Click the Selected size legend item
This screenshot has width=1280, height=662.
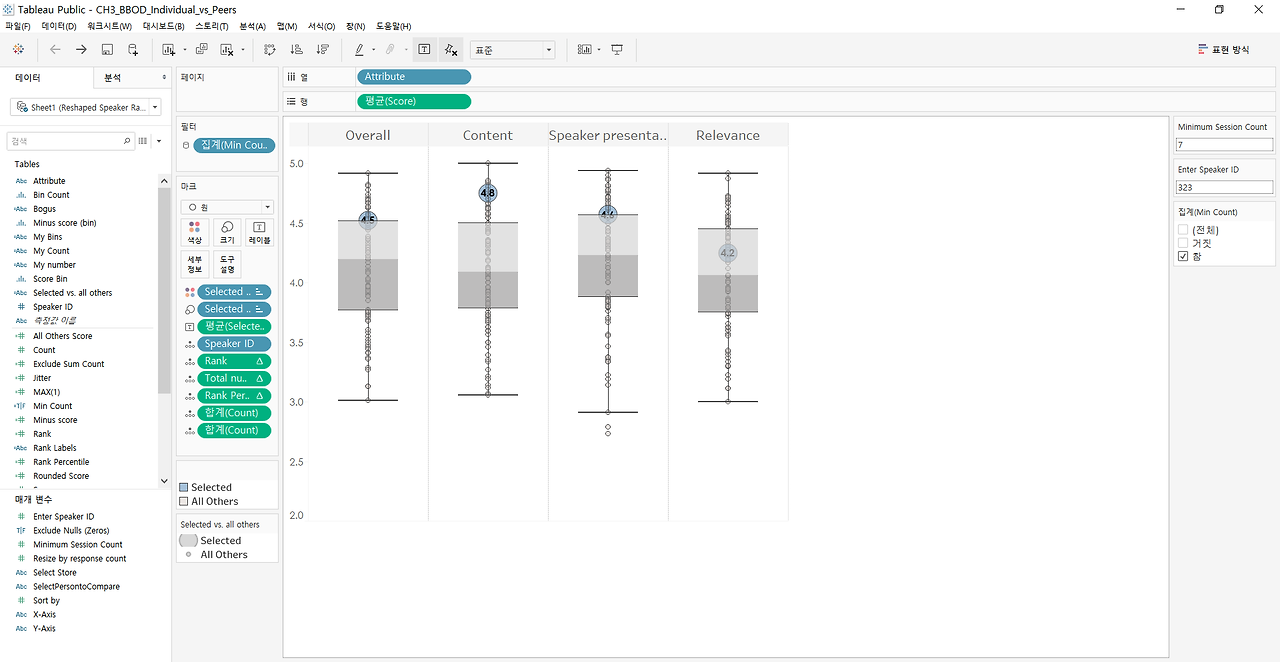211,540
